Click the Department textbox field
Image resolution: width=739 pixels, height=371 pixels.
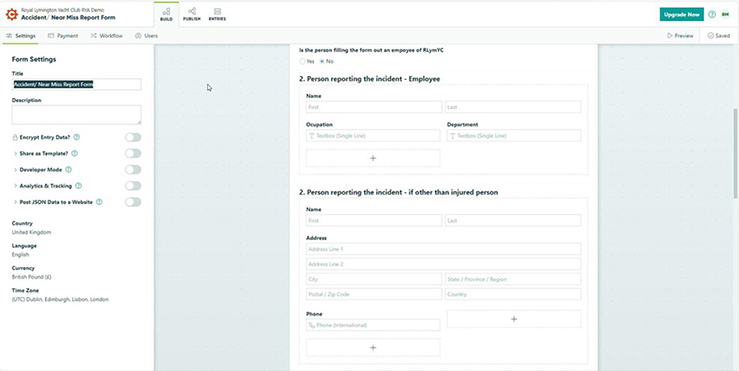tap(514, 136)
